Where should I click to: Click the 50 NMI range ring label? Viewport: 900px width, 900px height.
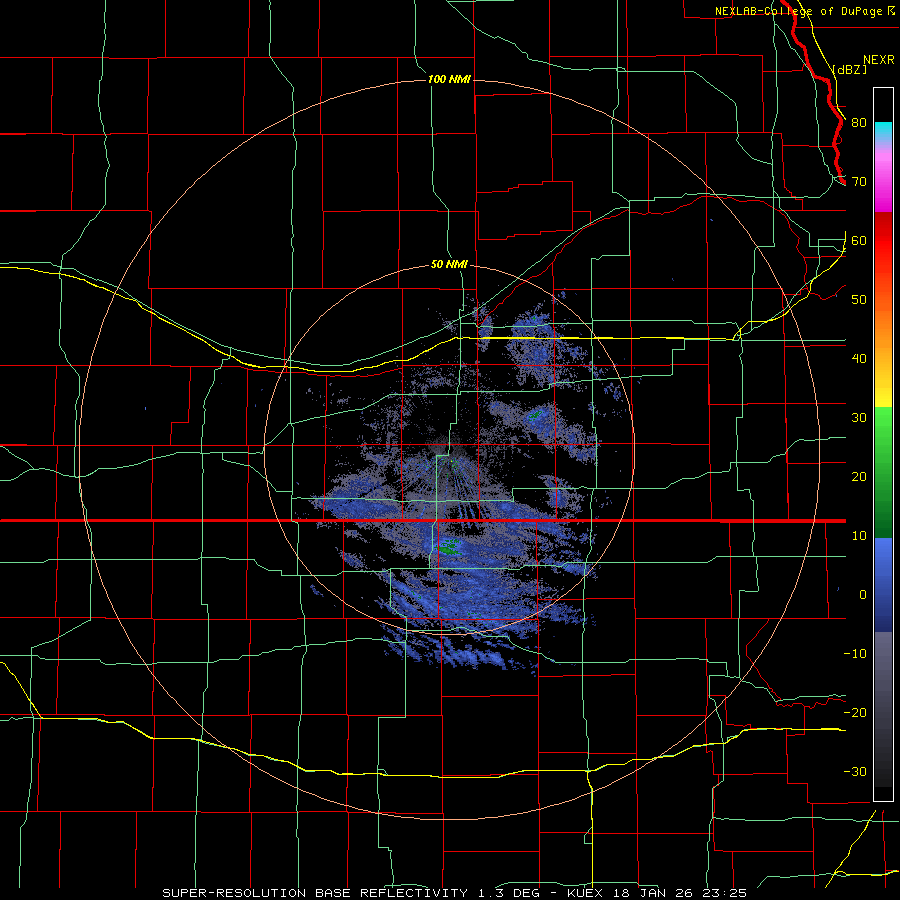click(449, 265)
